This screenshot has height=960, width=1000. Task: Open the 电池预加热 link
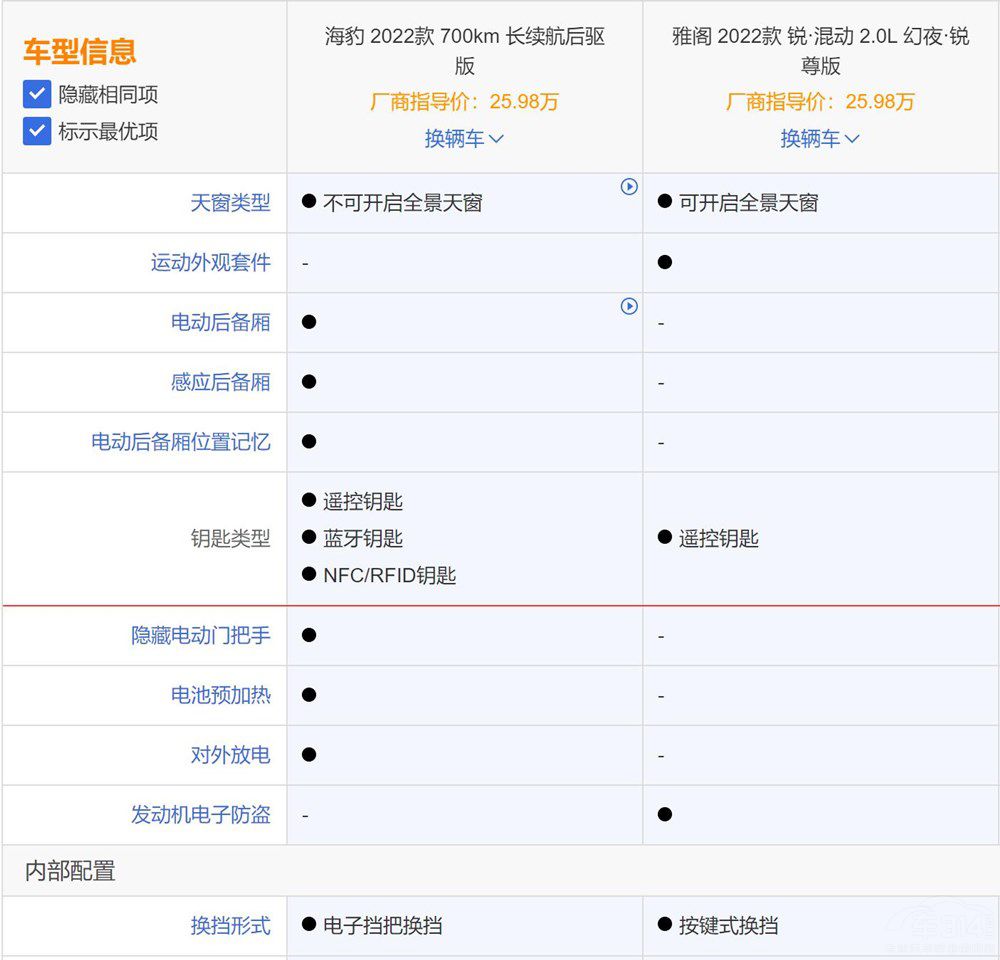pos(222,695)
